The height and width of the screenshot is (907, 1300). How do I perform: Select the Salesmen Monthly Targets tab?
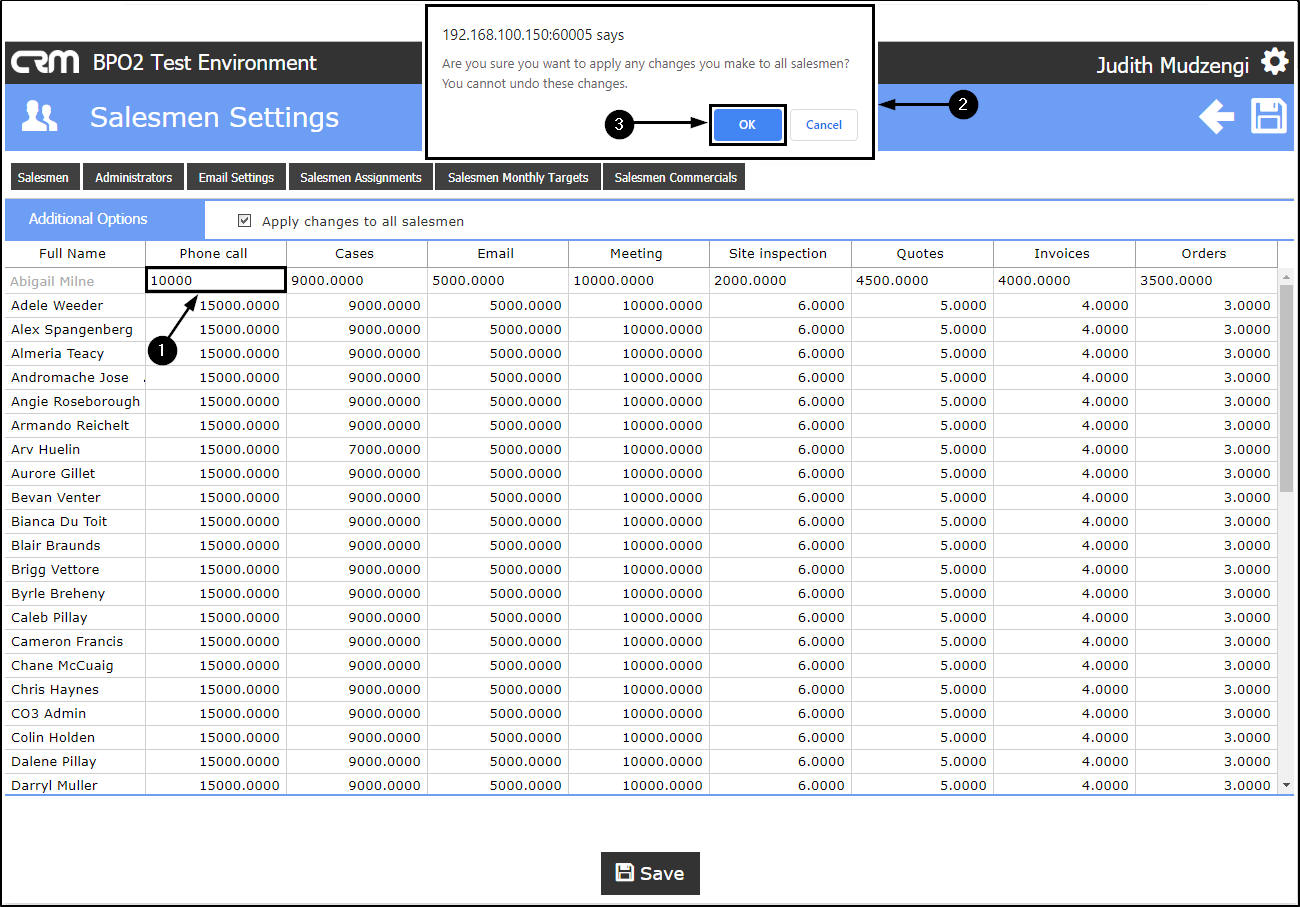pos(518,177)
